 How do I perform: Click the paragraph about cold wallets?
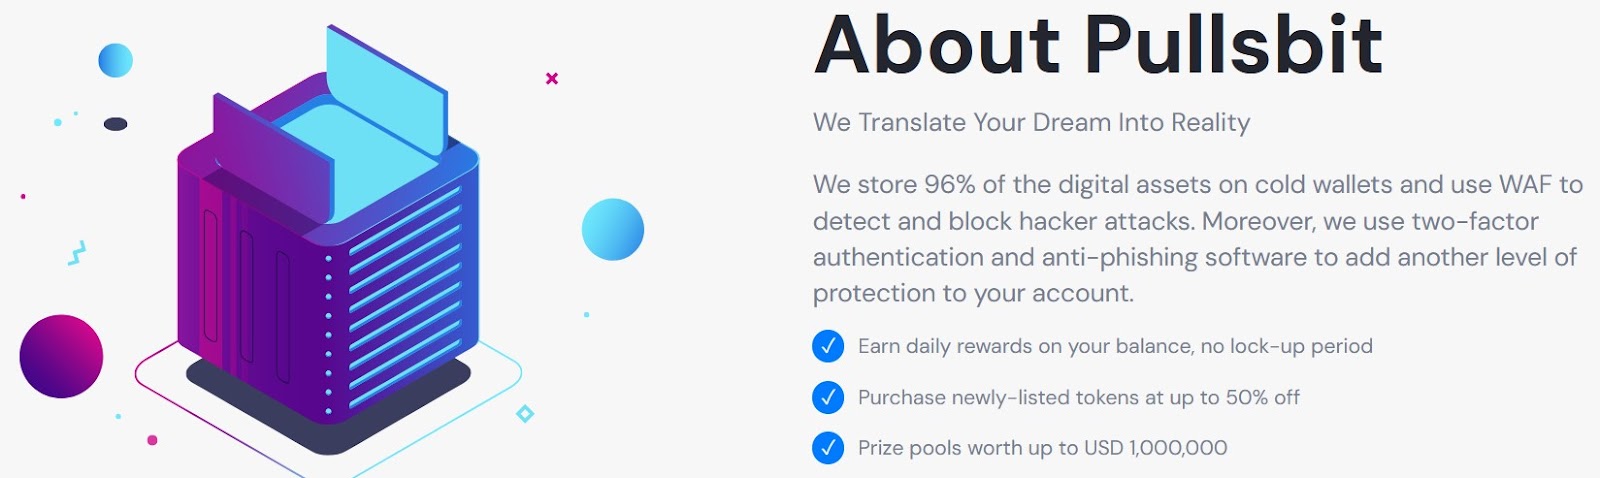pos(1196,239)
